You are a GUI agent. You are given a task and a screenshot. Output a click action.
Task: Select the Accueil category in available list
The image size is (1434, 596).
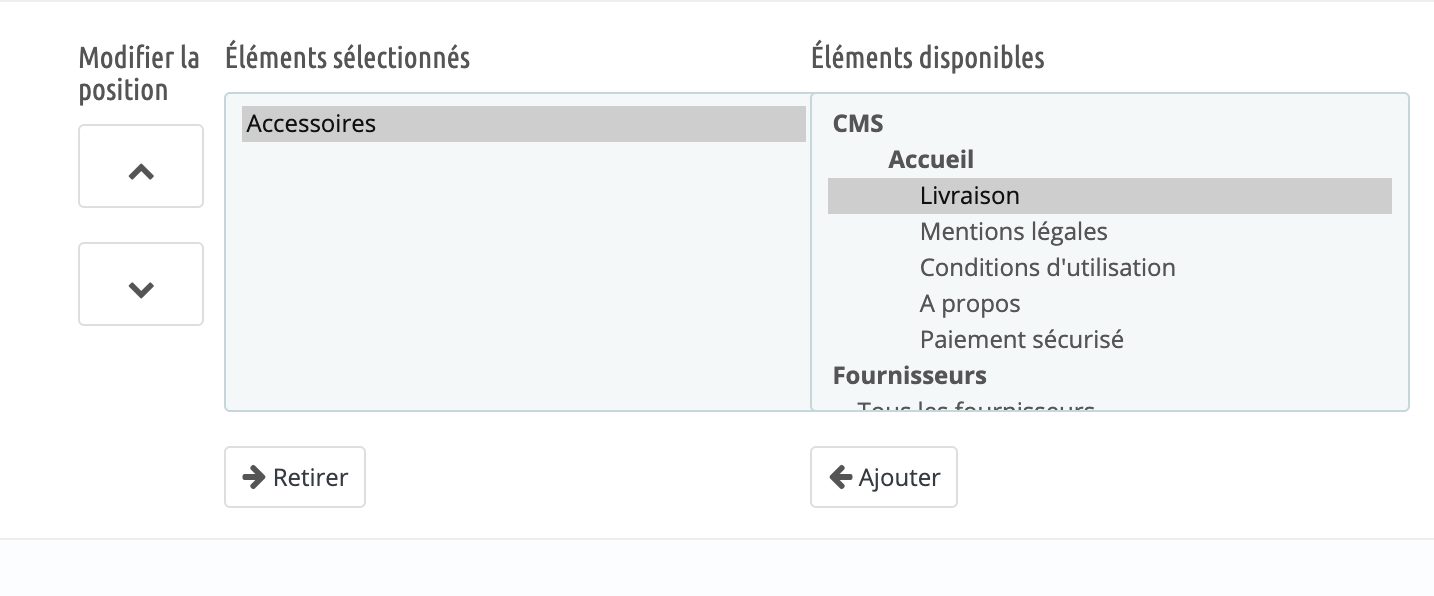(x=930, y=159)
